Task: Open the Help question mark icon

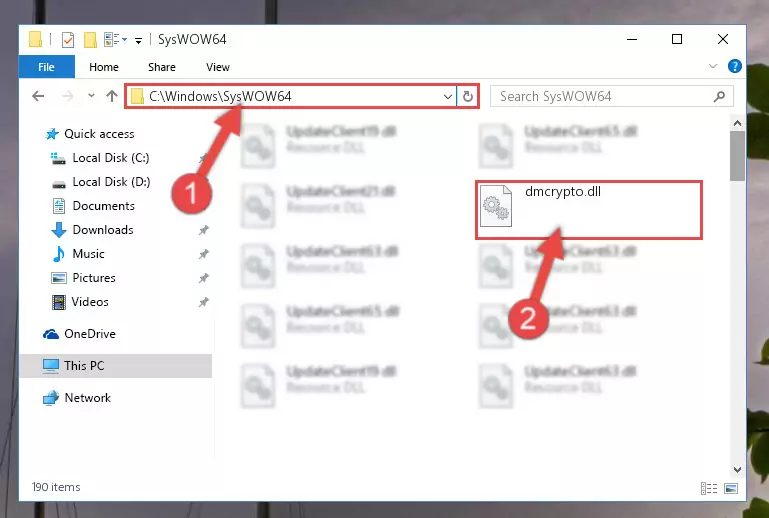Action: 734,66
